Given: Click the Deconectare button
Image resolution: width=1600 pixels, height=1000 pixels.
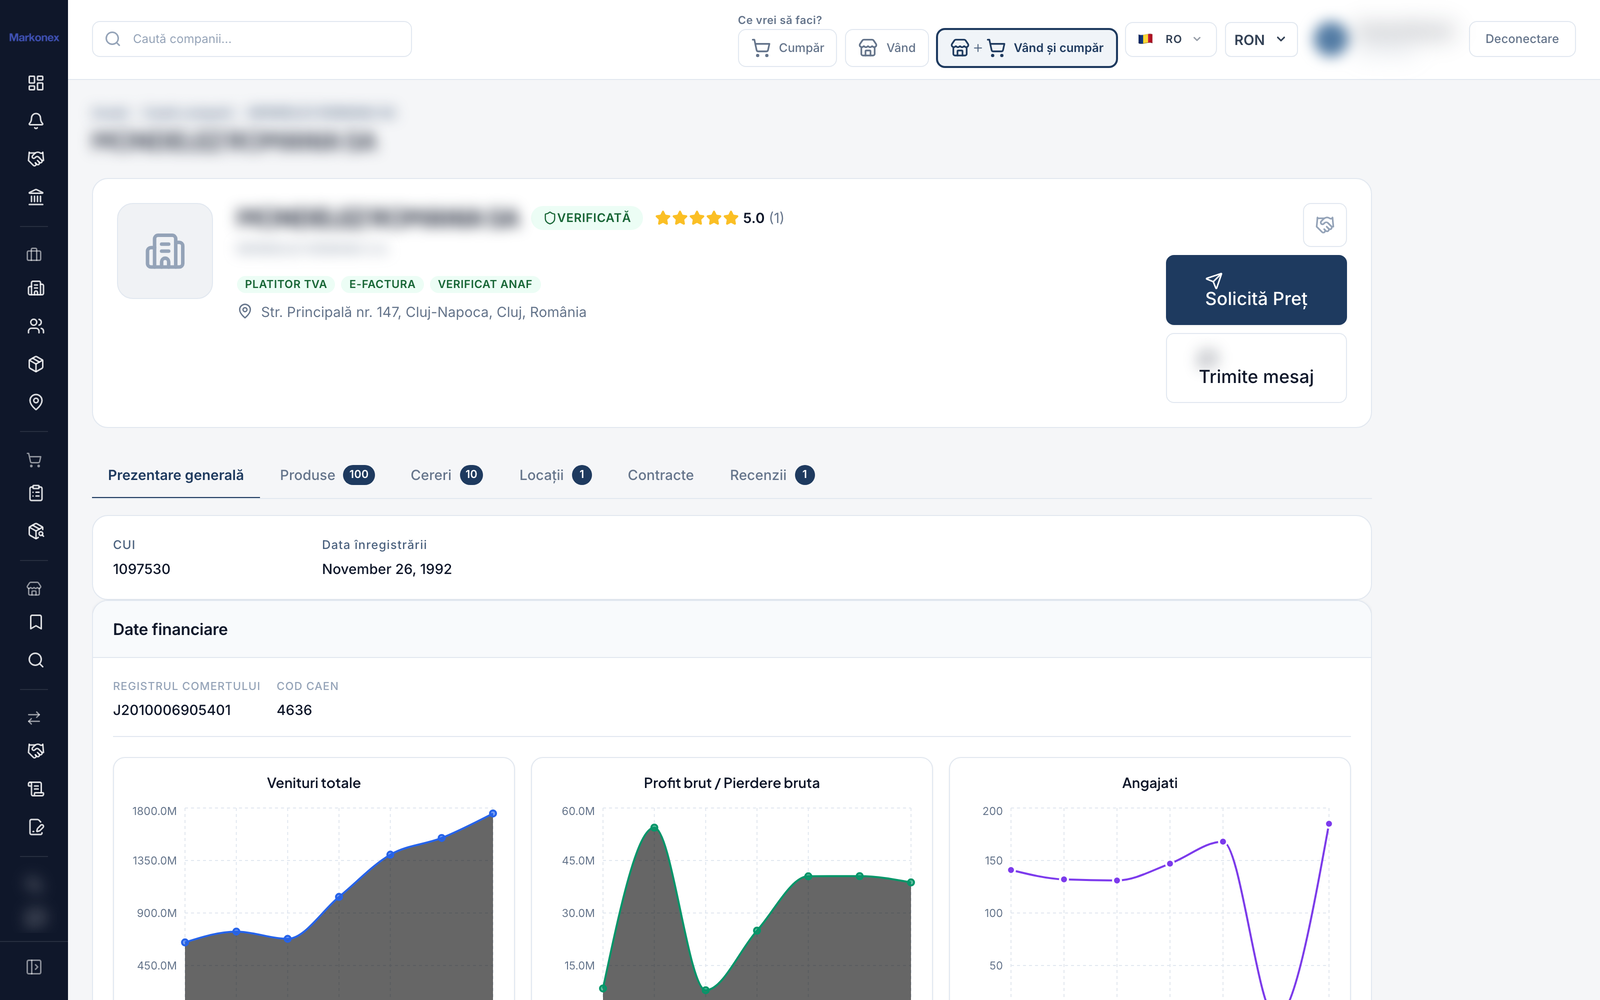Looking at the screenshot, I should [1522, 39].
